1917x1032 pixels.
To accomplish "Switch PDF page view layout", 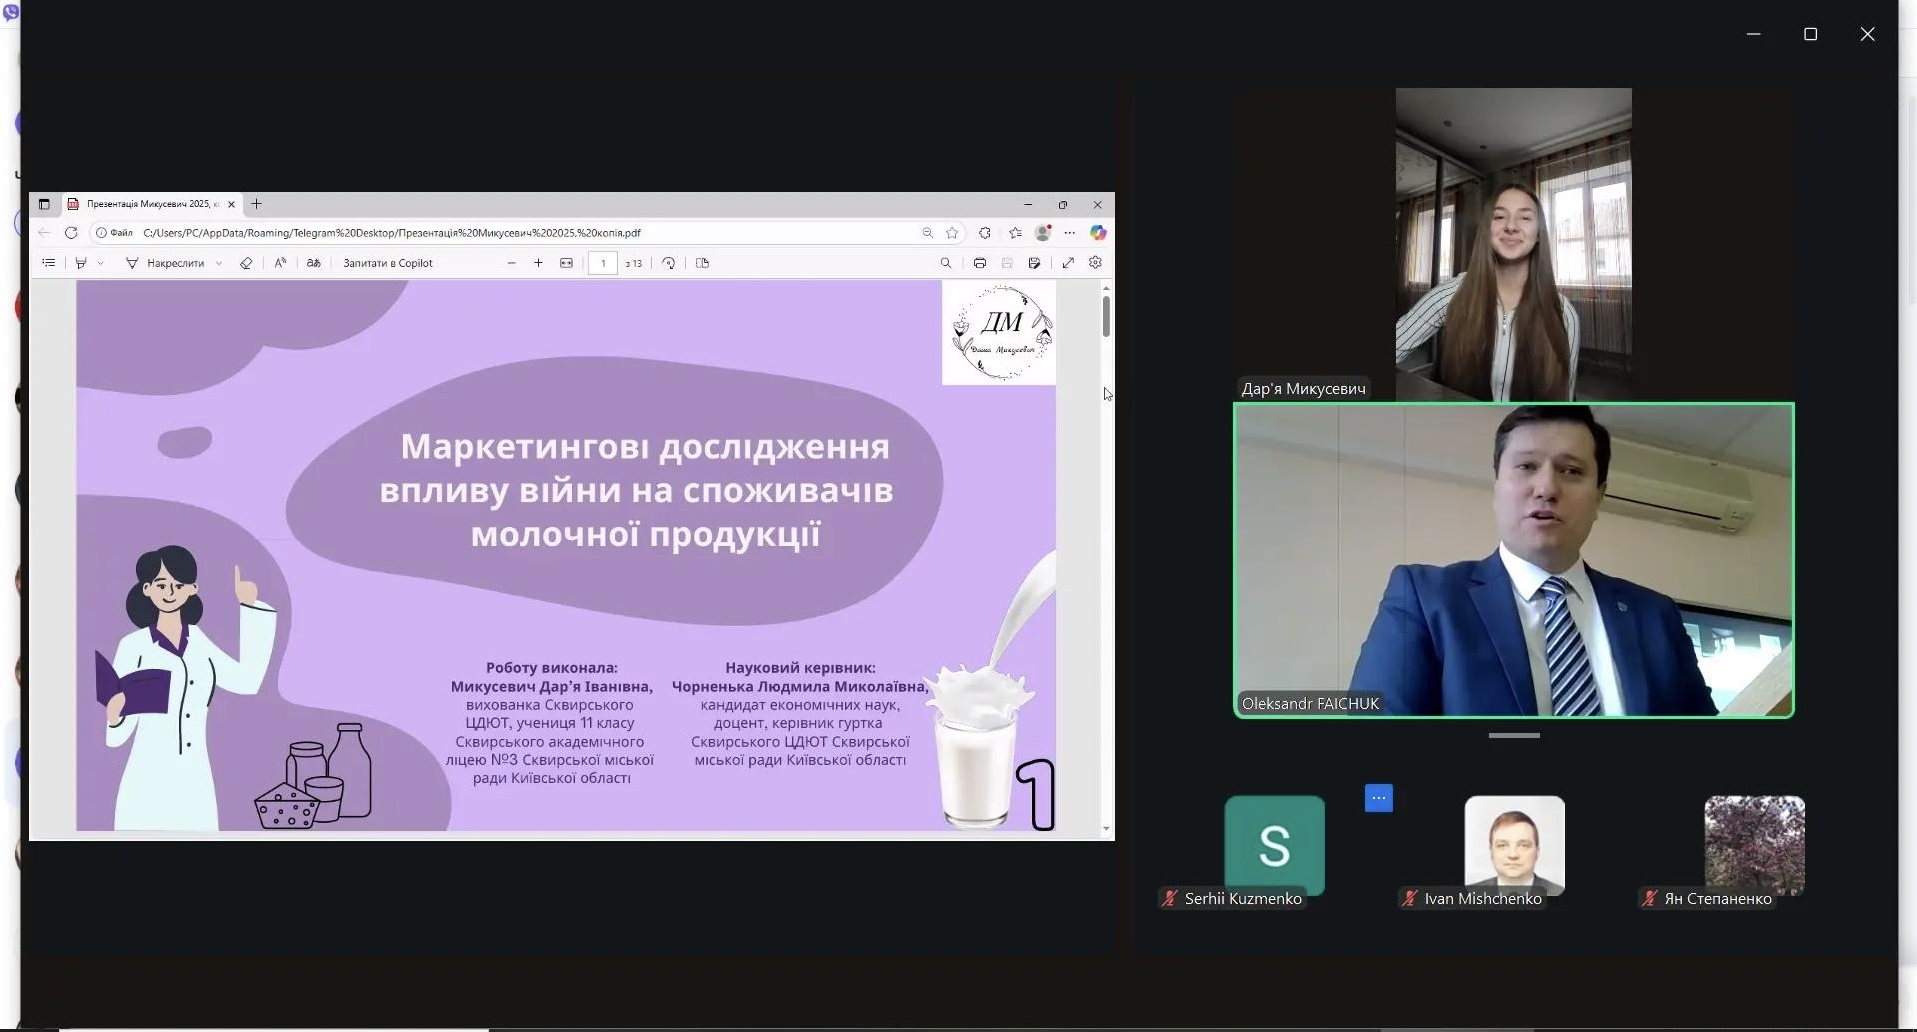I will [702, 263].
